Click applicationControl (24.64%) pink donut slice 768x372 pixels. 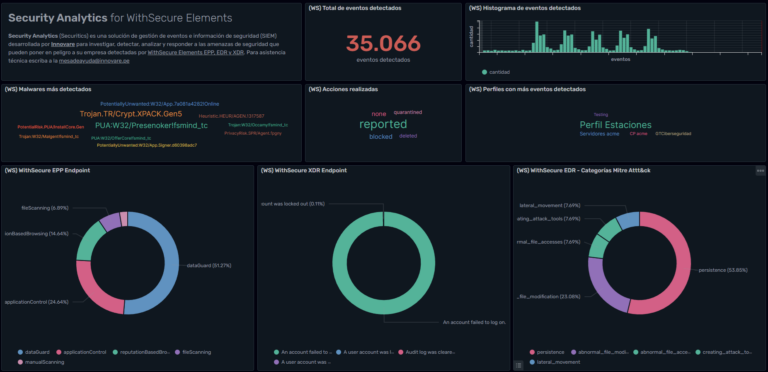[x=97, y=292]
